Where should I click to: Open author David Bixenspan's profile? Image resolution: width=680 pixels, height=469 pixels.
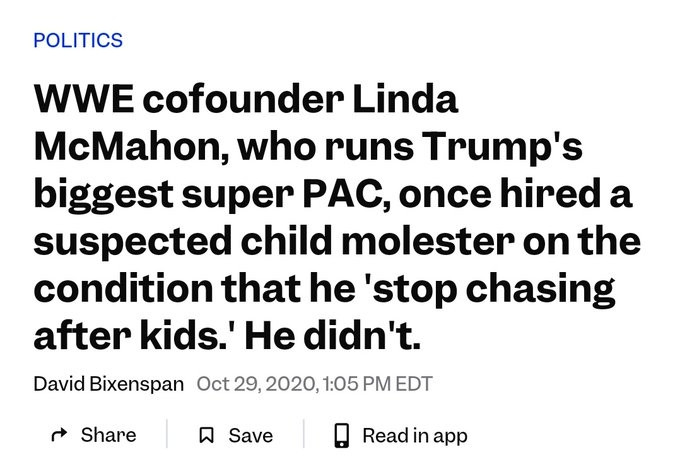109,384
